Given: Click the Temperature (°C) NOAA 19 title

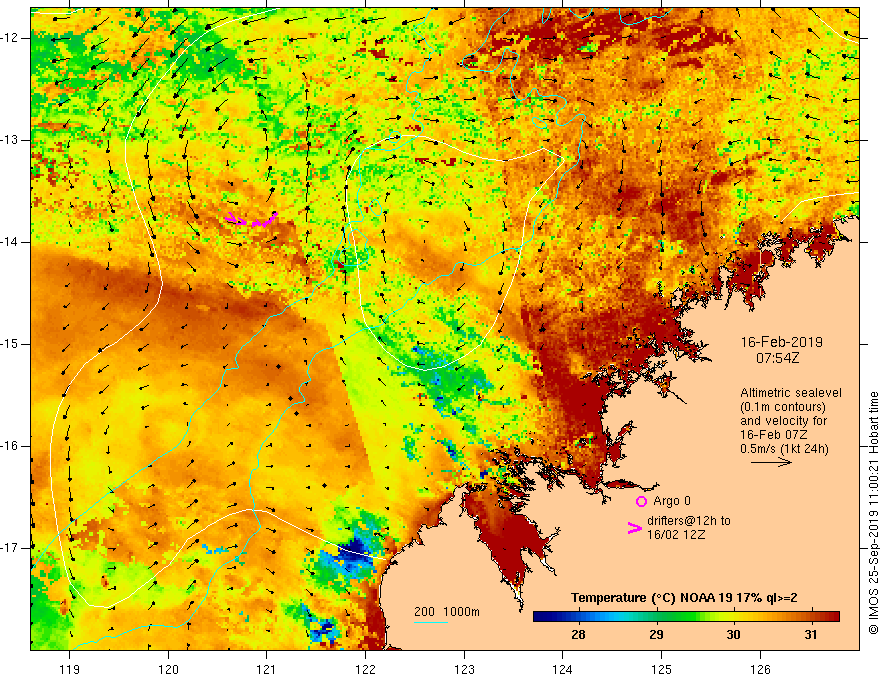Looking at the screenshot, I should pos(684,598).
